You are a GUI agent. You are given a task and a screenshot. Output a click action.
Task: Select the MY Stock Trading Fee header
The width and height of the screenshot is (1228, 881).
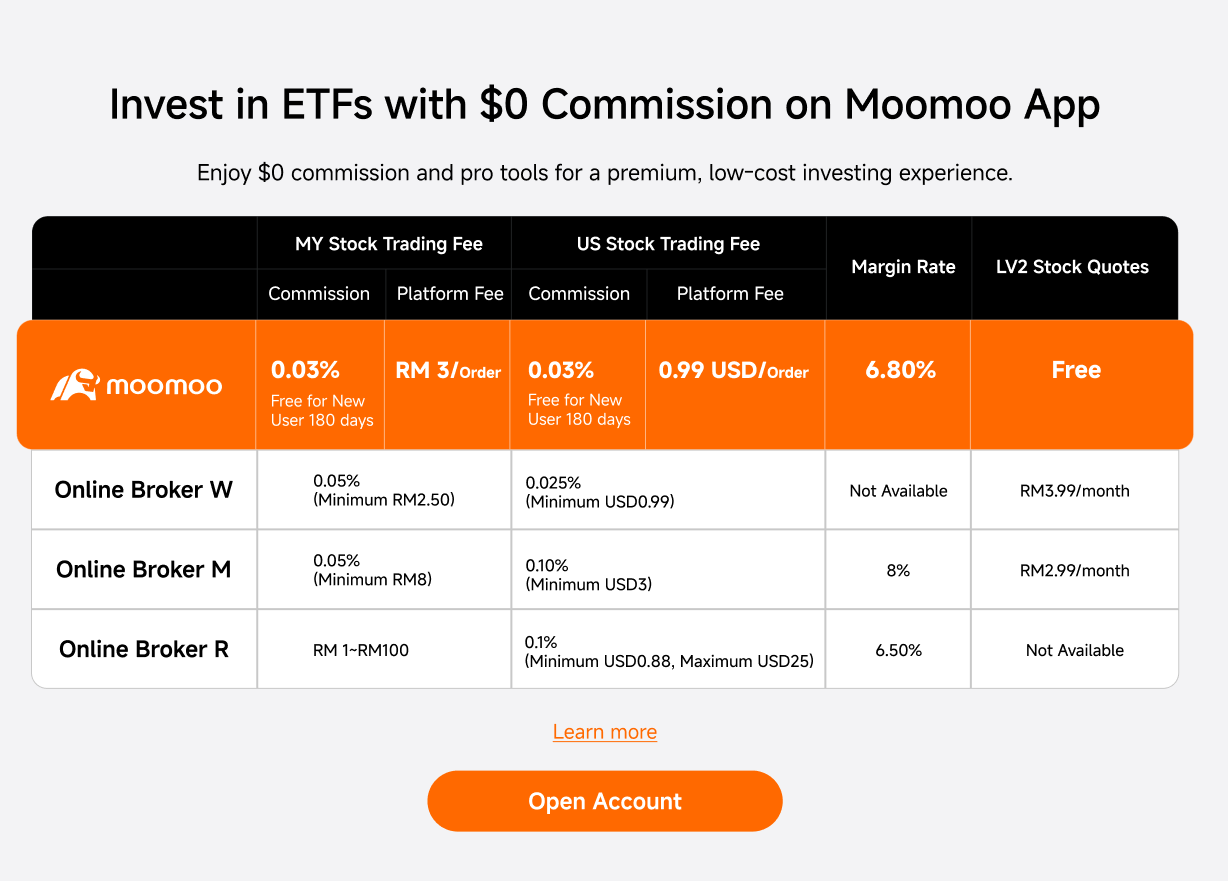click(389, 244)
